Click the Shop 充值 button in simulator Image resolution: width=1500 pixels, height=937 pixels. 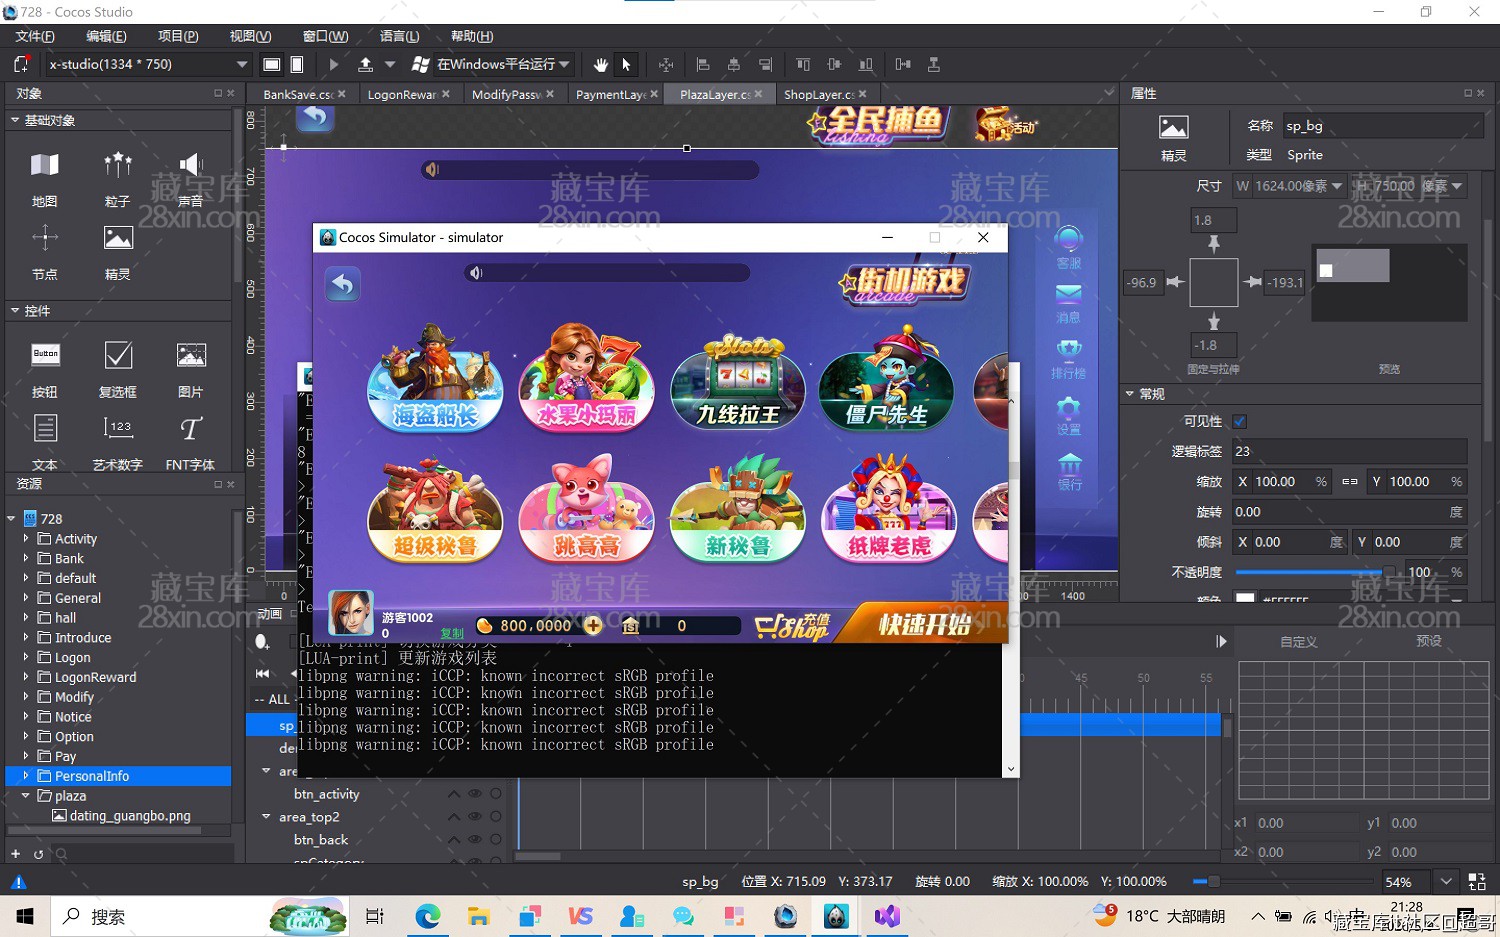792,625
